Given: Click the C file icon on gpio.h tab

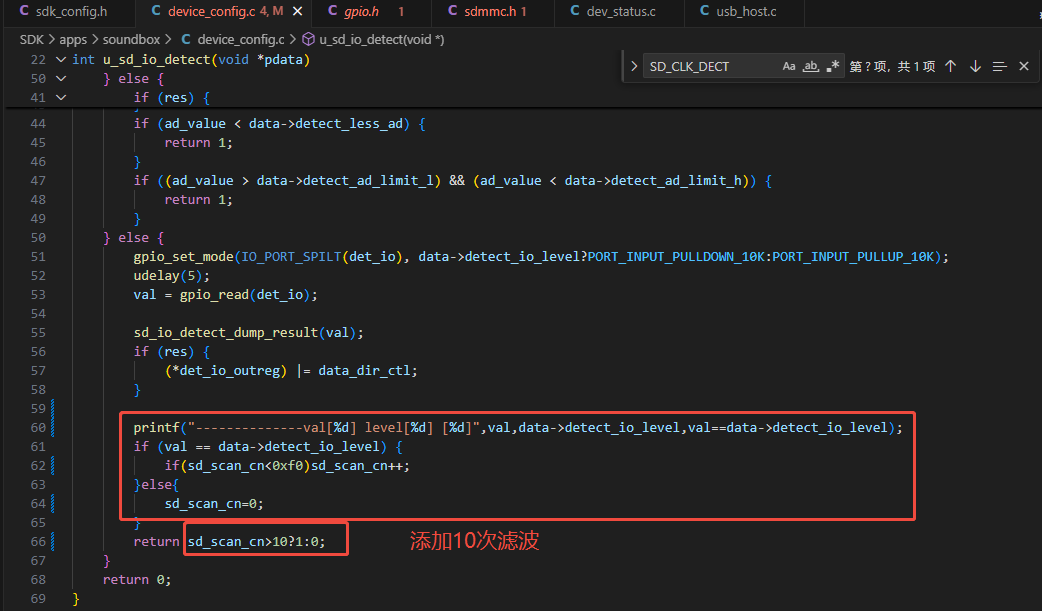Looking at the screenshot, I should [x=332, y=11].
